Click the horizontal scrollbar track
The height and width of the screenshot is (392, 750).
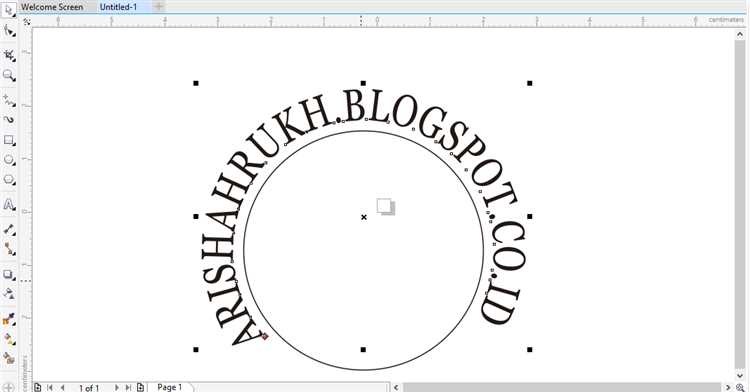562,388
